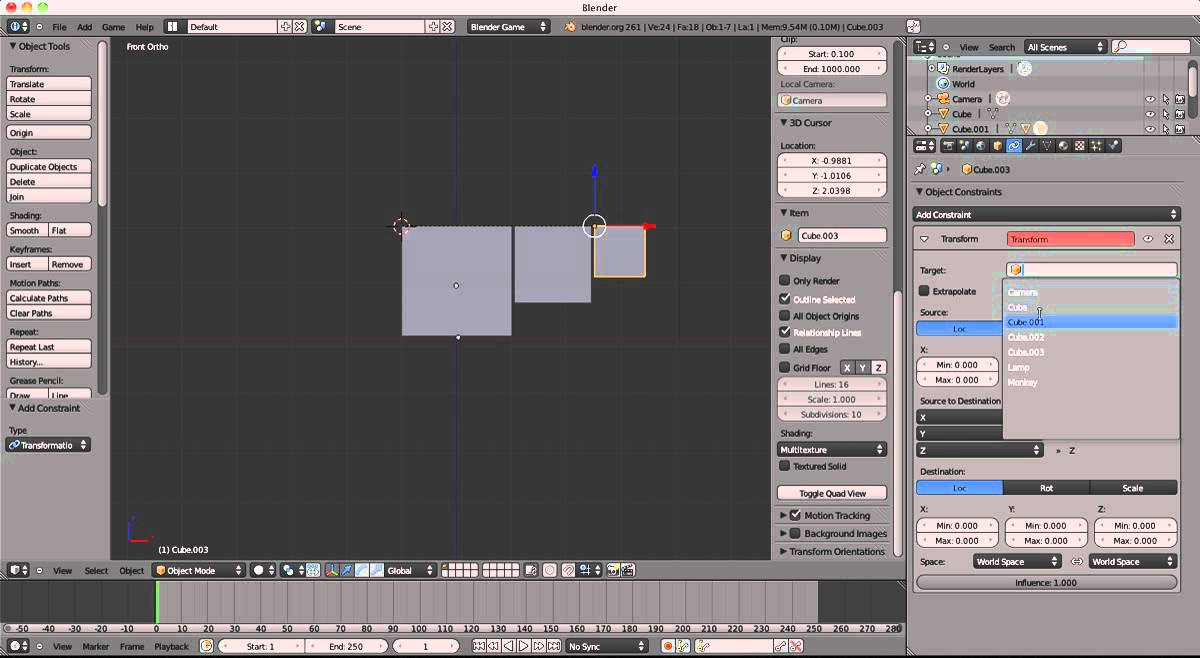The height and width of the screenshot is (658, 1200).
Task: Hide Transform constraint with eye icon
Action: point(1148,239)
